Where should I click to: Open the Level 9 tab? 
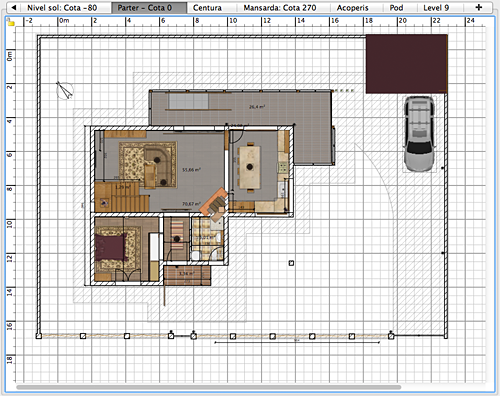436,8
